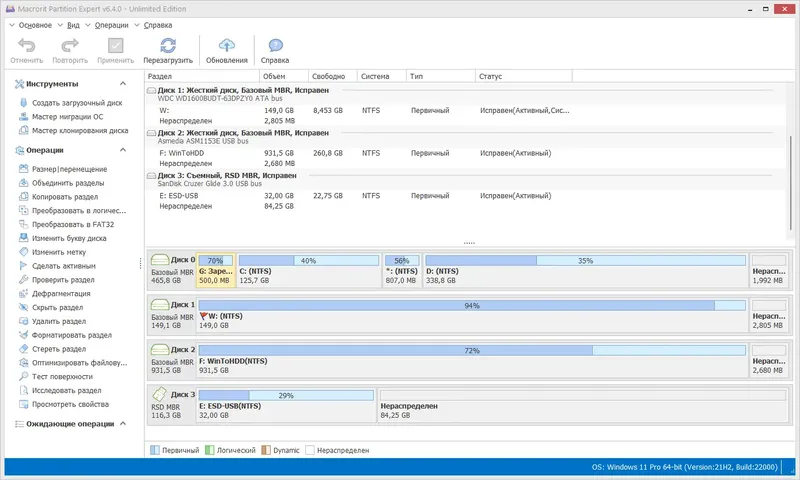The width and height of the screenshot is (800, 480).
Task: Select G: 500,0 MB partition block
Action: [x=216, y=270]
